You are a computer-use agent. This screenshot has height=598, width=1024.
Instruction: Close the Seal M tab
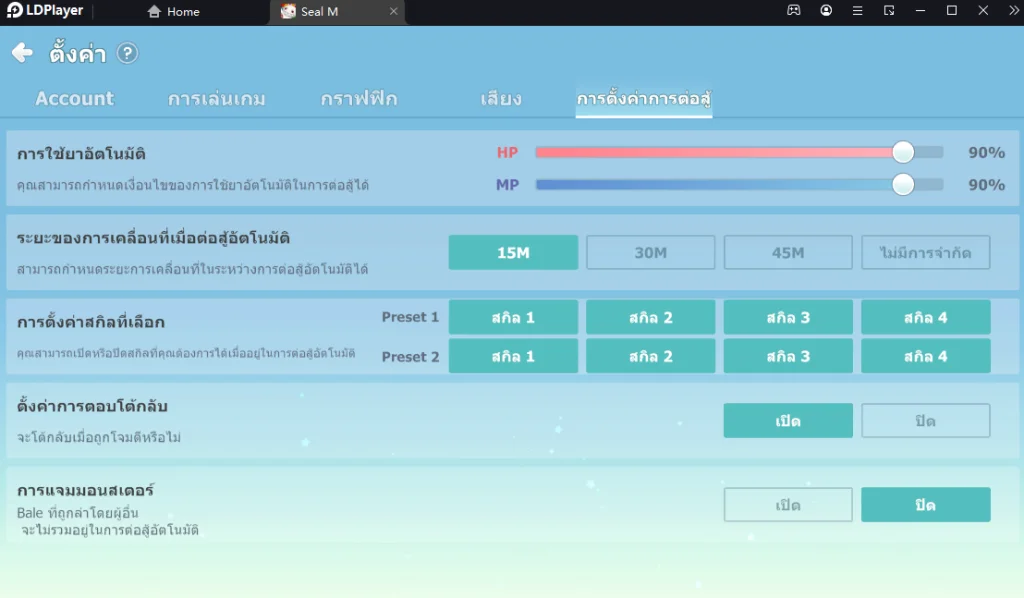pyautogui.click(x=393, y=11)
